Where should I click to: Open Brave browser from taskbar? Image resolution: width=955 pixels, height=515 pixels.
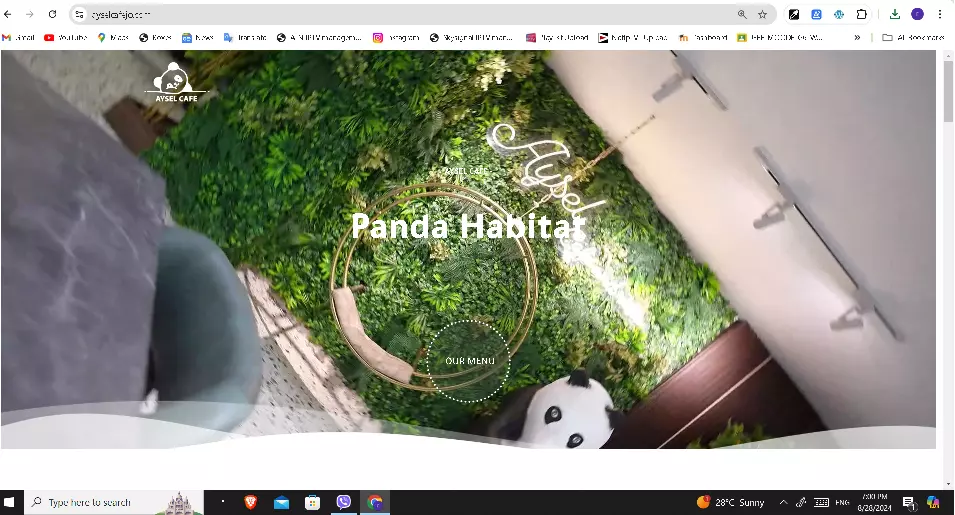250,502
